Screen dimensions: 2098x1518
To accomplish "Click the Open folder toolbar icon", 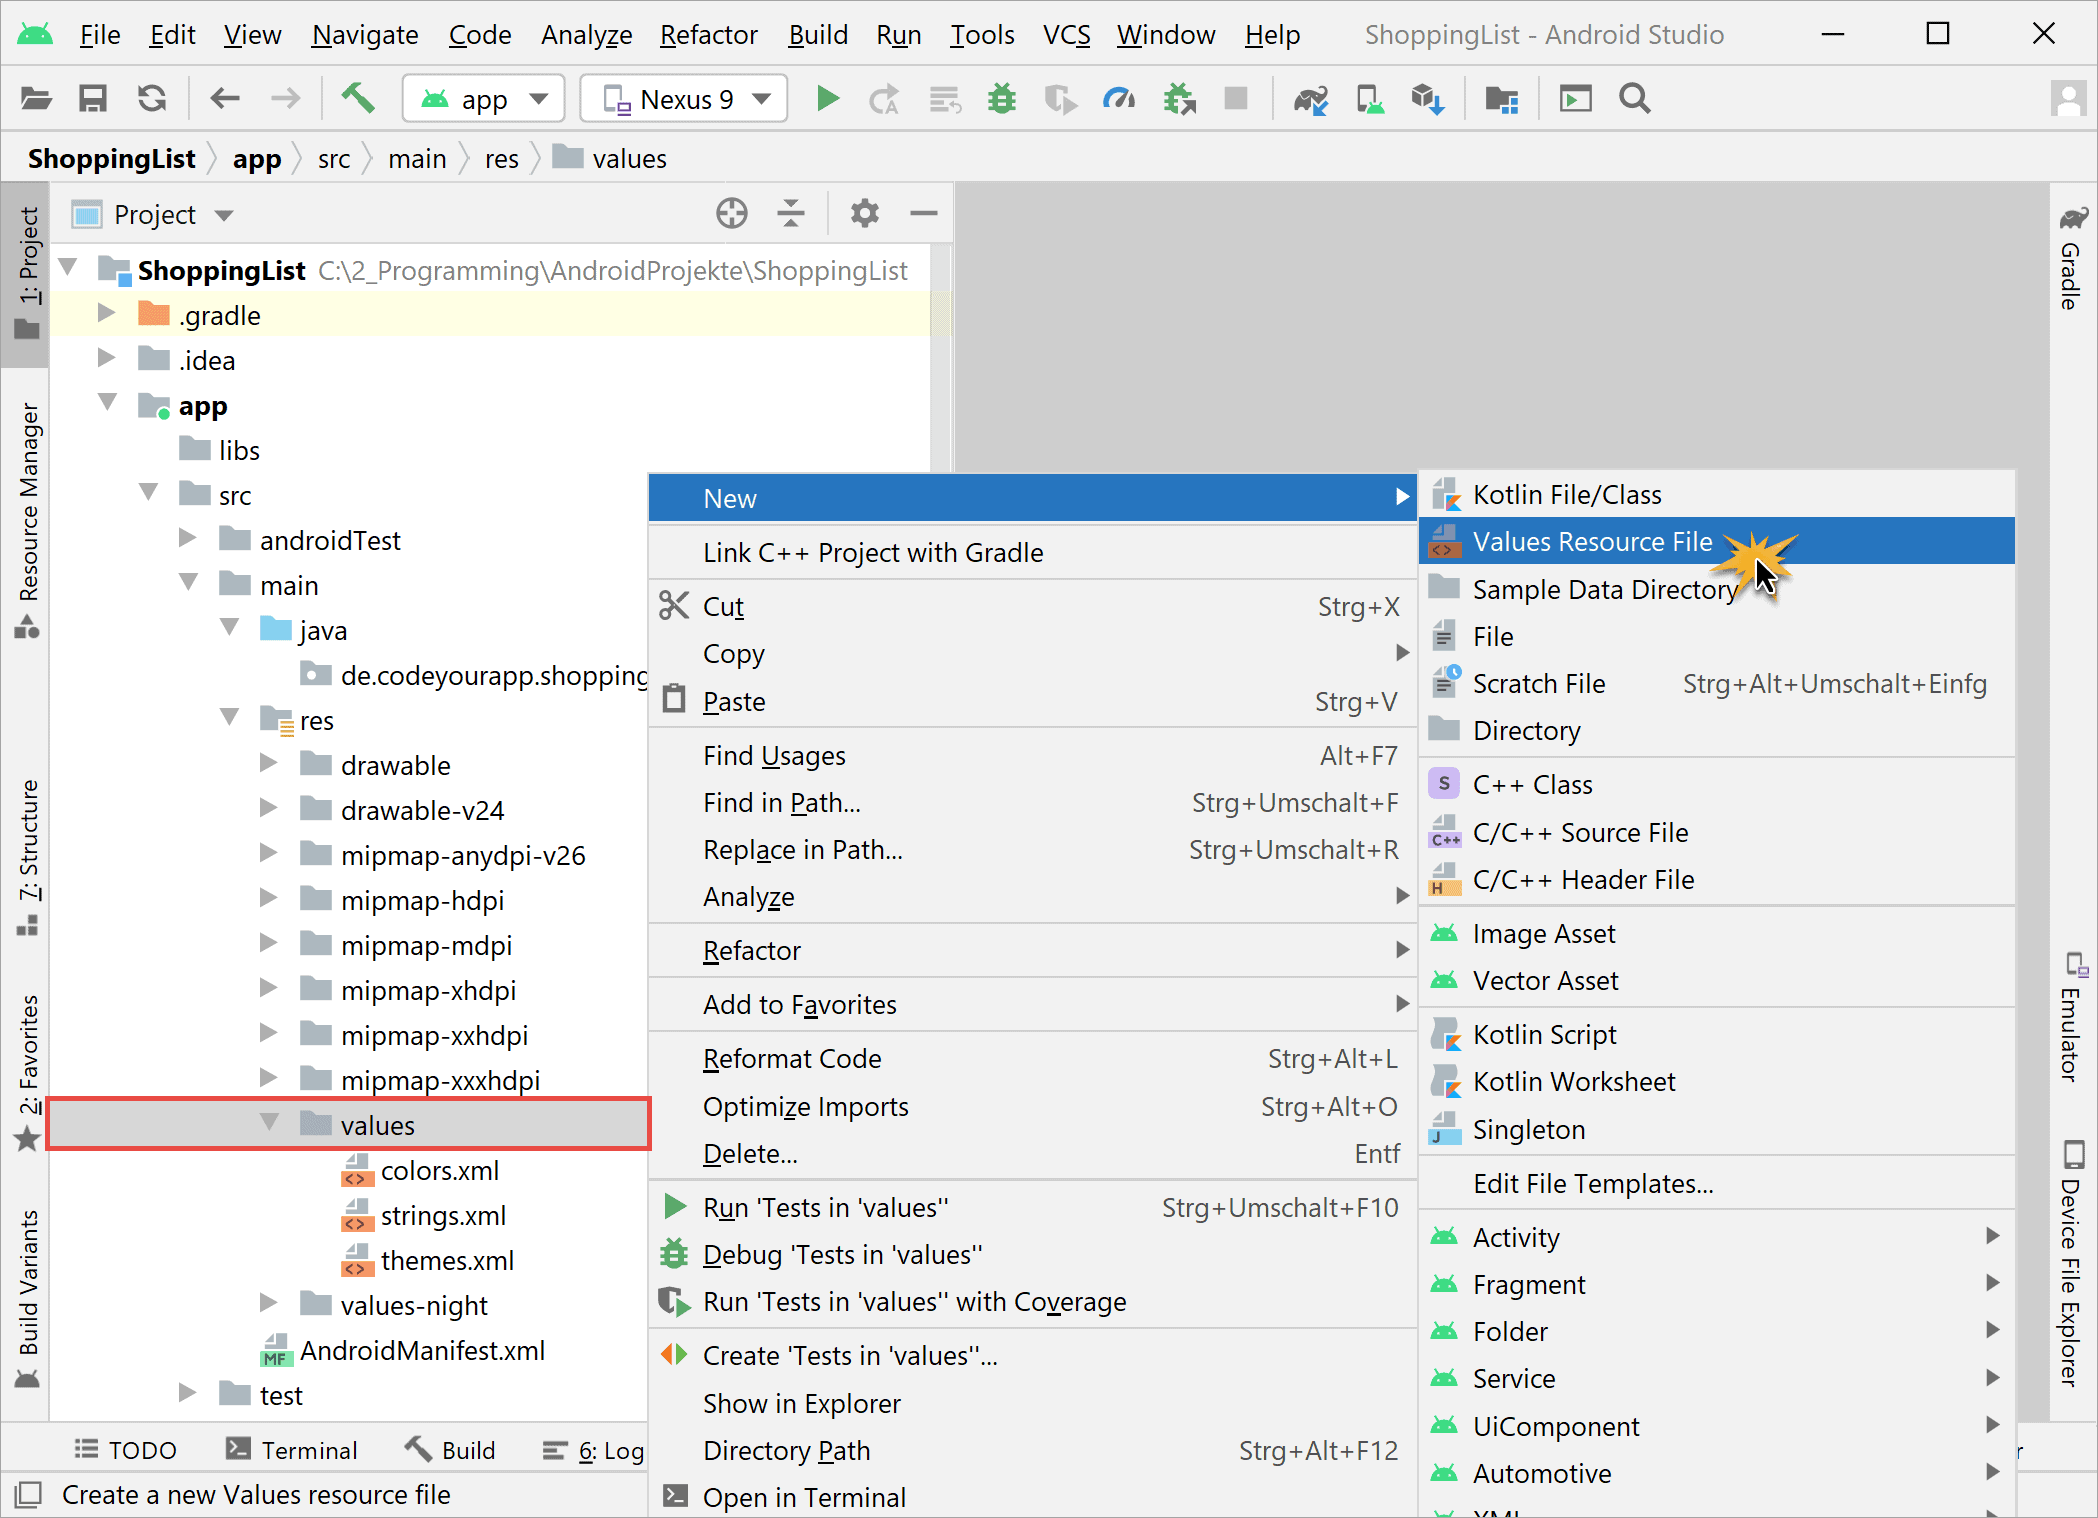I will coord(36,98).
